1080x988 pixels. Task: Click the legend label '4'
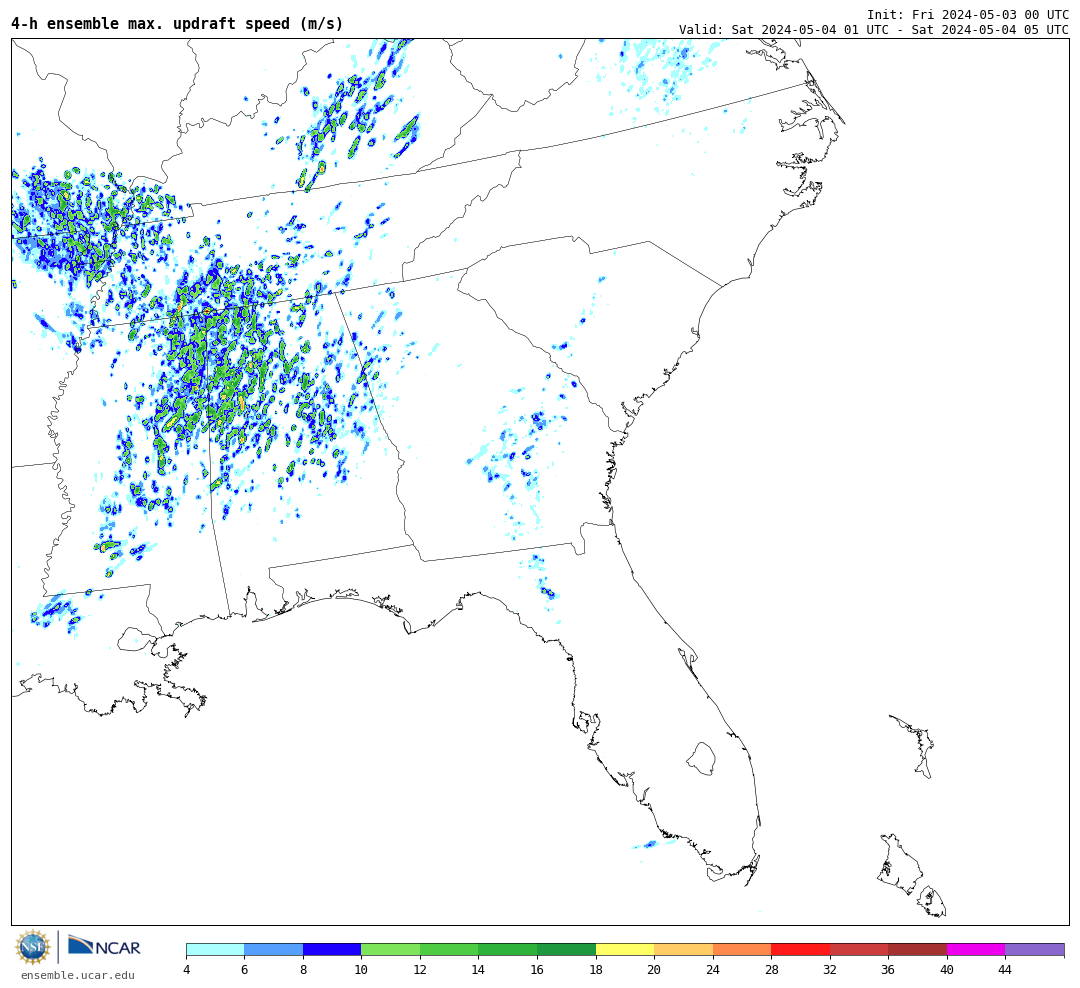tap(187, 970)
